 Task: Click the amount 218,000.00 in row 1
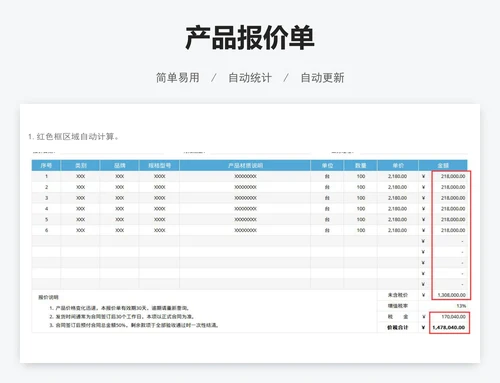click(x=453, y=176)
